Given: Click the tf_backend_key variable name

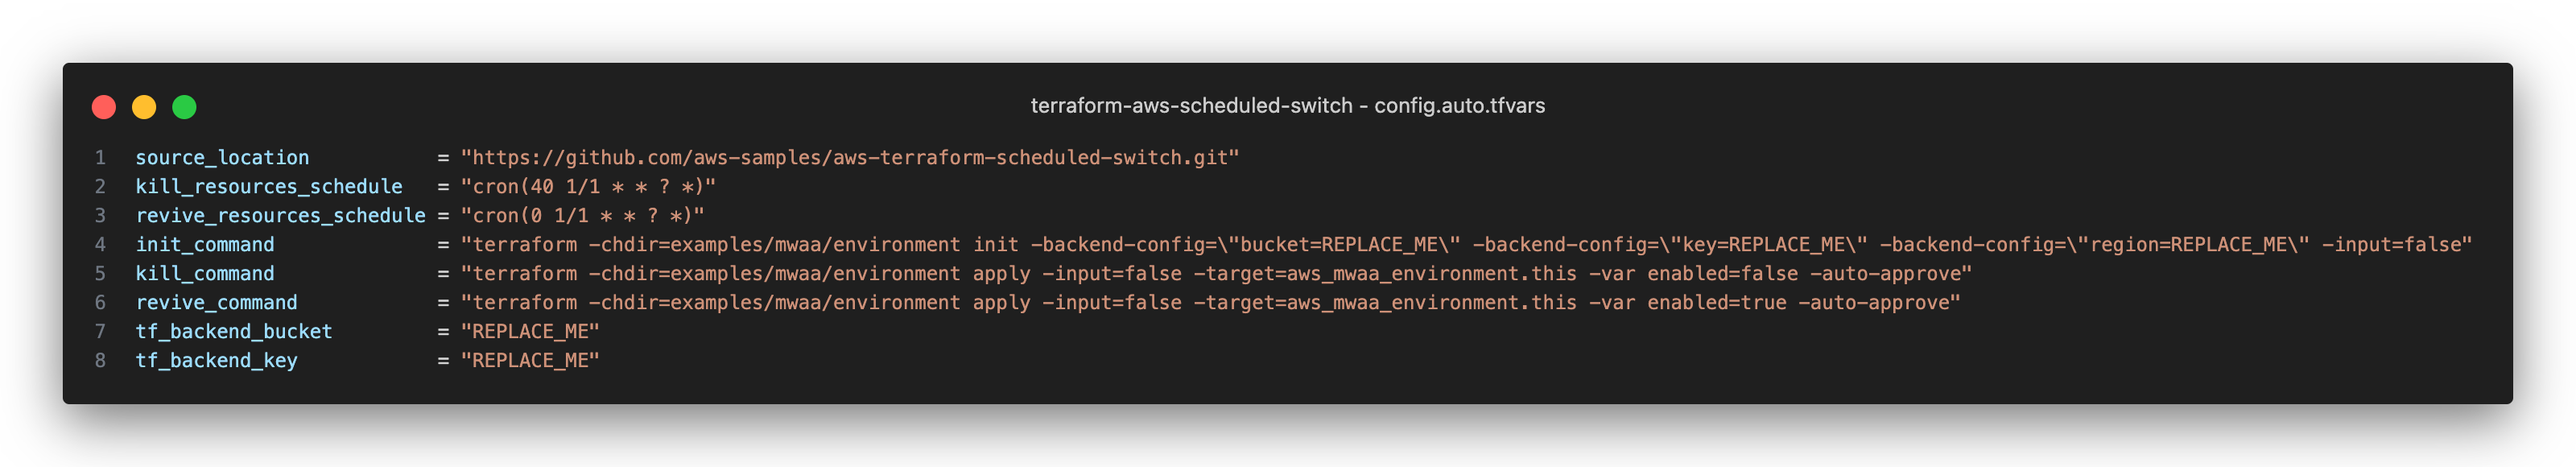Looking at the screenshot, I should [216, 361].
